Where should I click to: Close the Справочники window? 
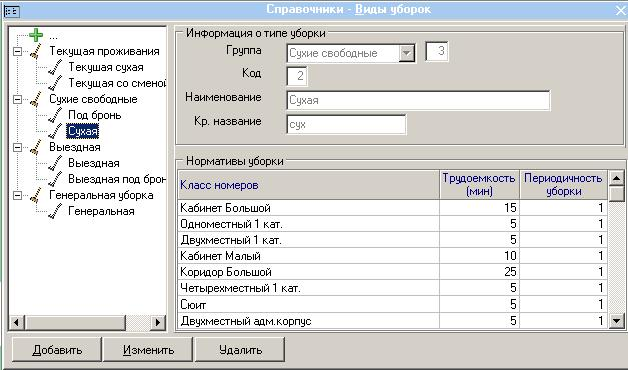(x=621, y=10)
